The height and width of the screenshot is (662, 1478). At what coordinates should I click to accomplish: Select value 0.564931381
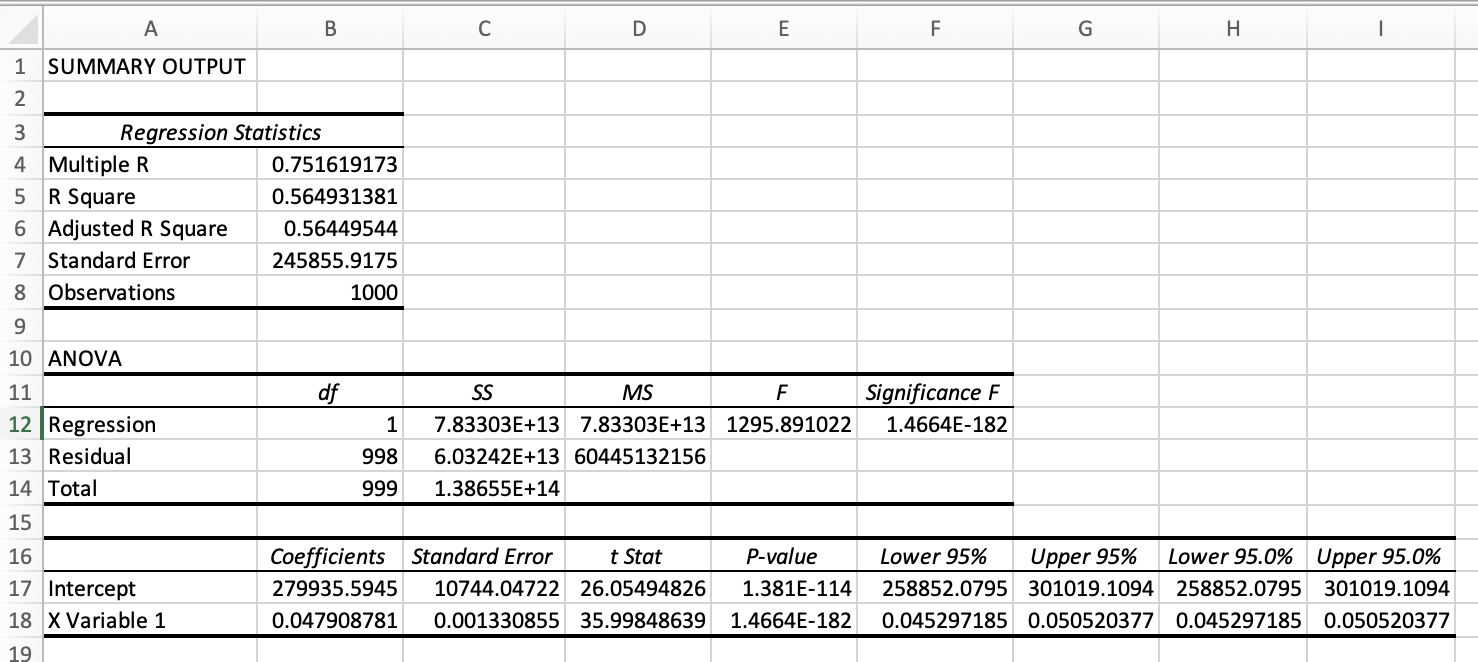coord(329,196)
